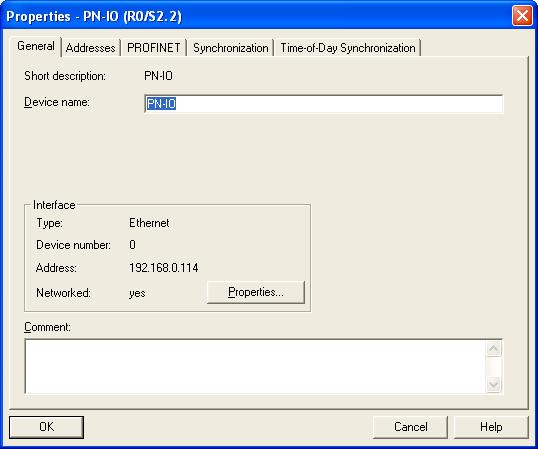Switch to the Synchronization tab
The image size is (538, 449).
coord(231,48)
